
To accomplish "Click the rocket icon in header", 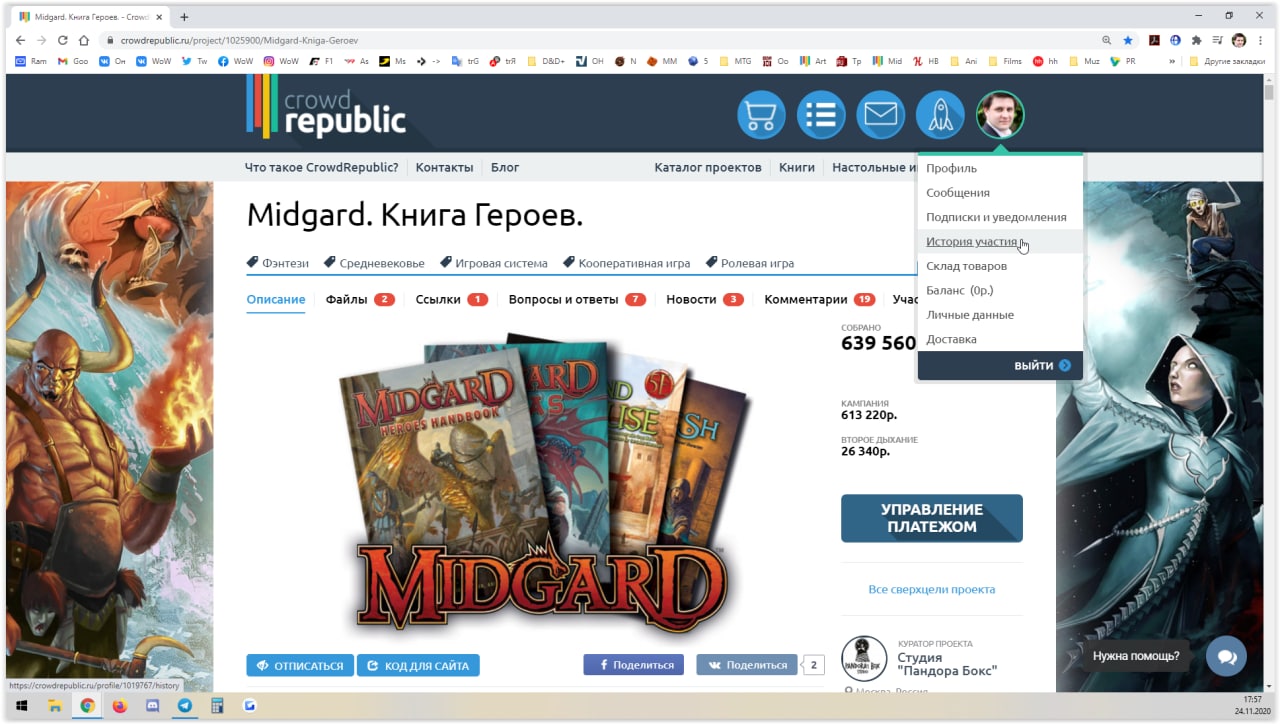I will (x=940, y=115).
